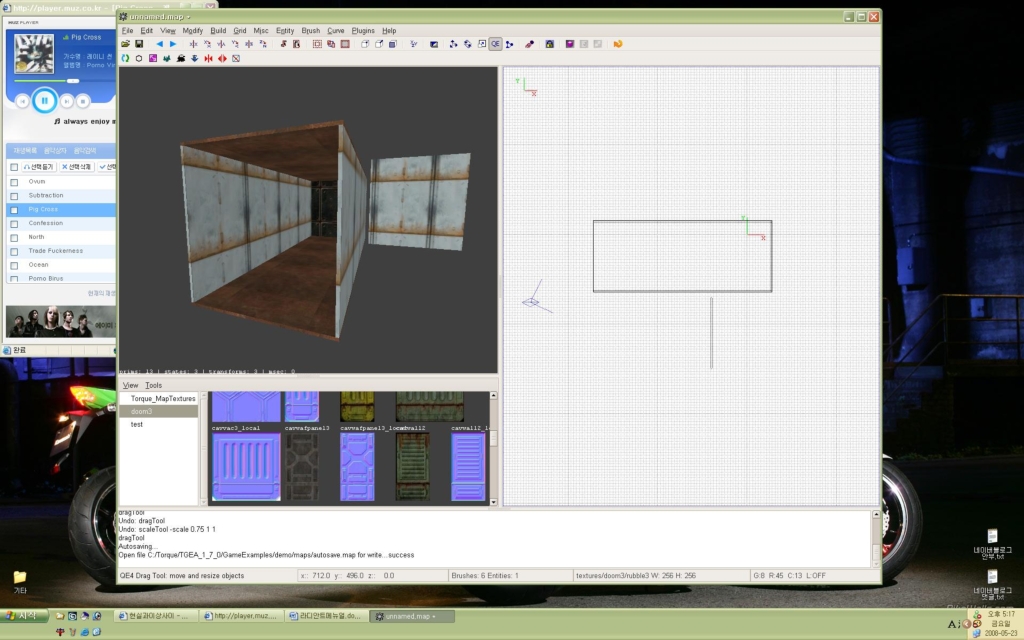
Task: Click the crossed-out square toolbar icon
Action: (x=236, y=59)
